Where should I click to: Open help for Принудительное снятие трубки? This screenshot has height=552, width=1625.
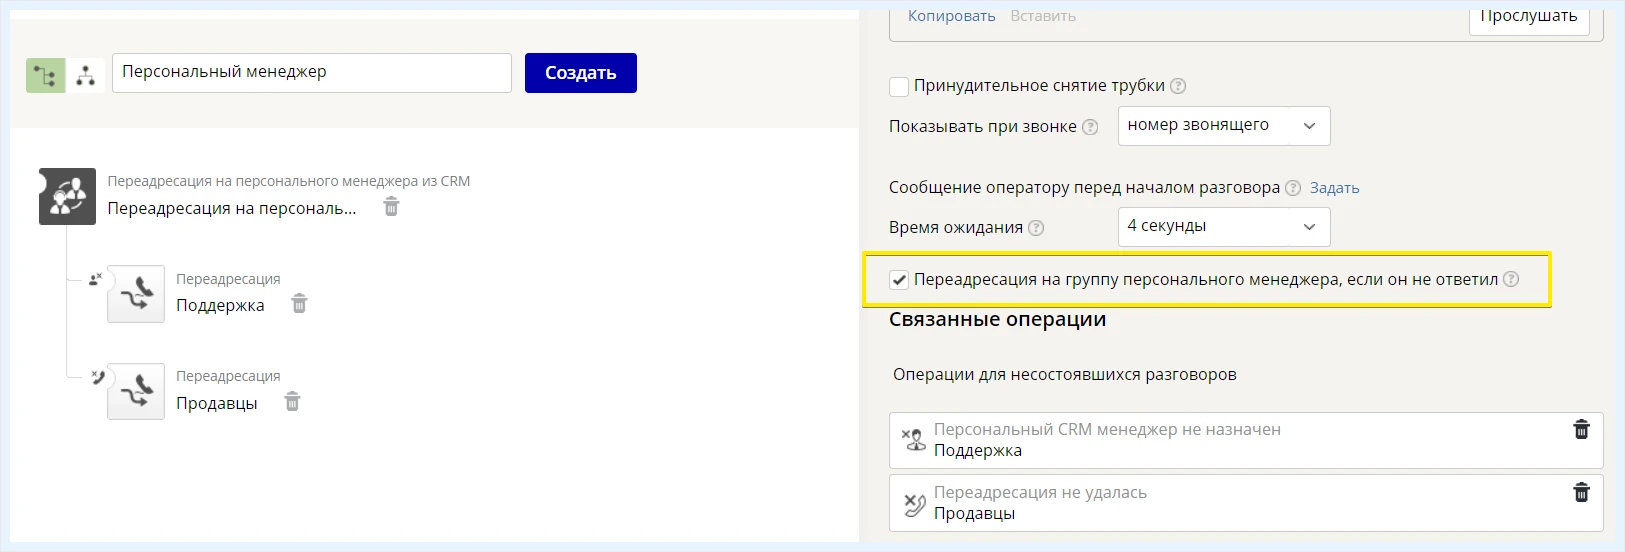pyautogui.click(x=1178, y=86)
